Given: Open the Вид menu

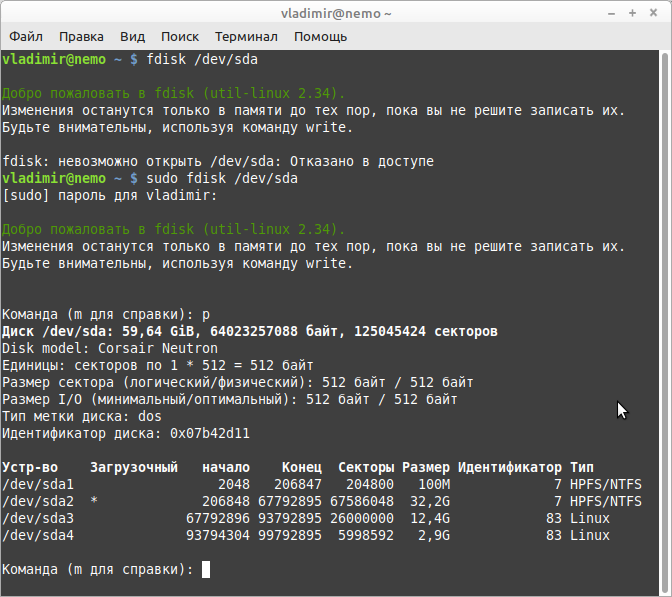Looking at the screenshot, I should (132, 37).
